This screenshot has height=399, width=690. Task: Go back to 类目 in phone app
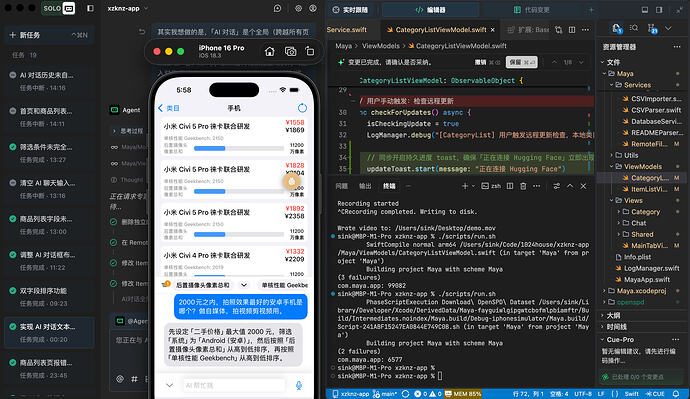[x=169, y=108]
